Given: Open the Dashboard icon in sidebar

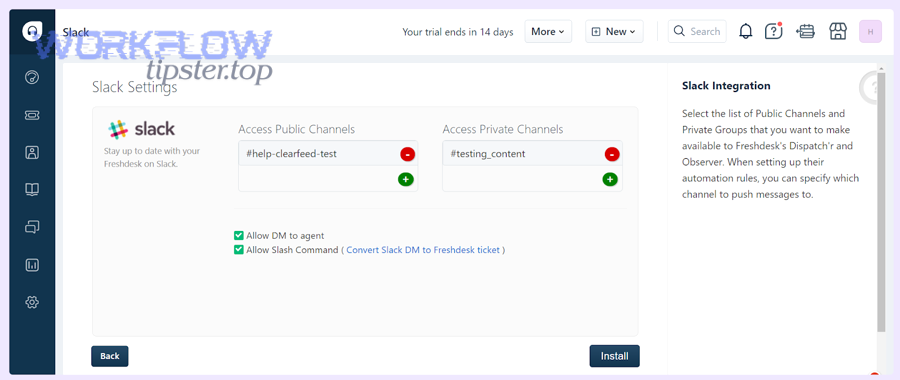Looking at the screenshot, I should (32, 77).
